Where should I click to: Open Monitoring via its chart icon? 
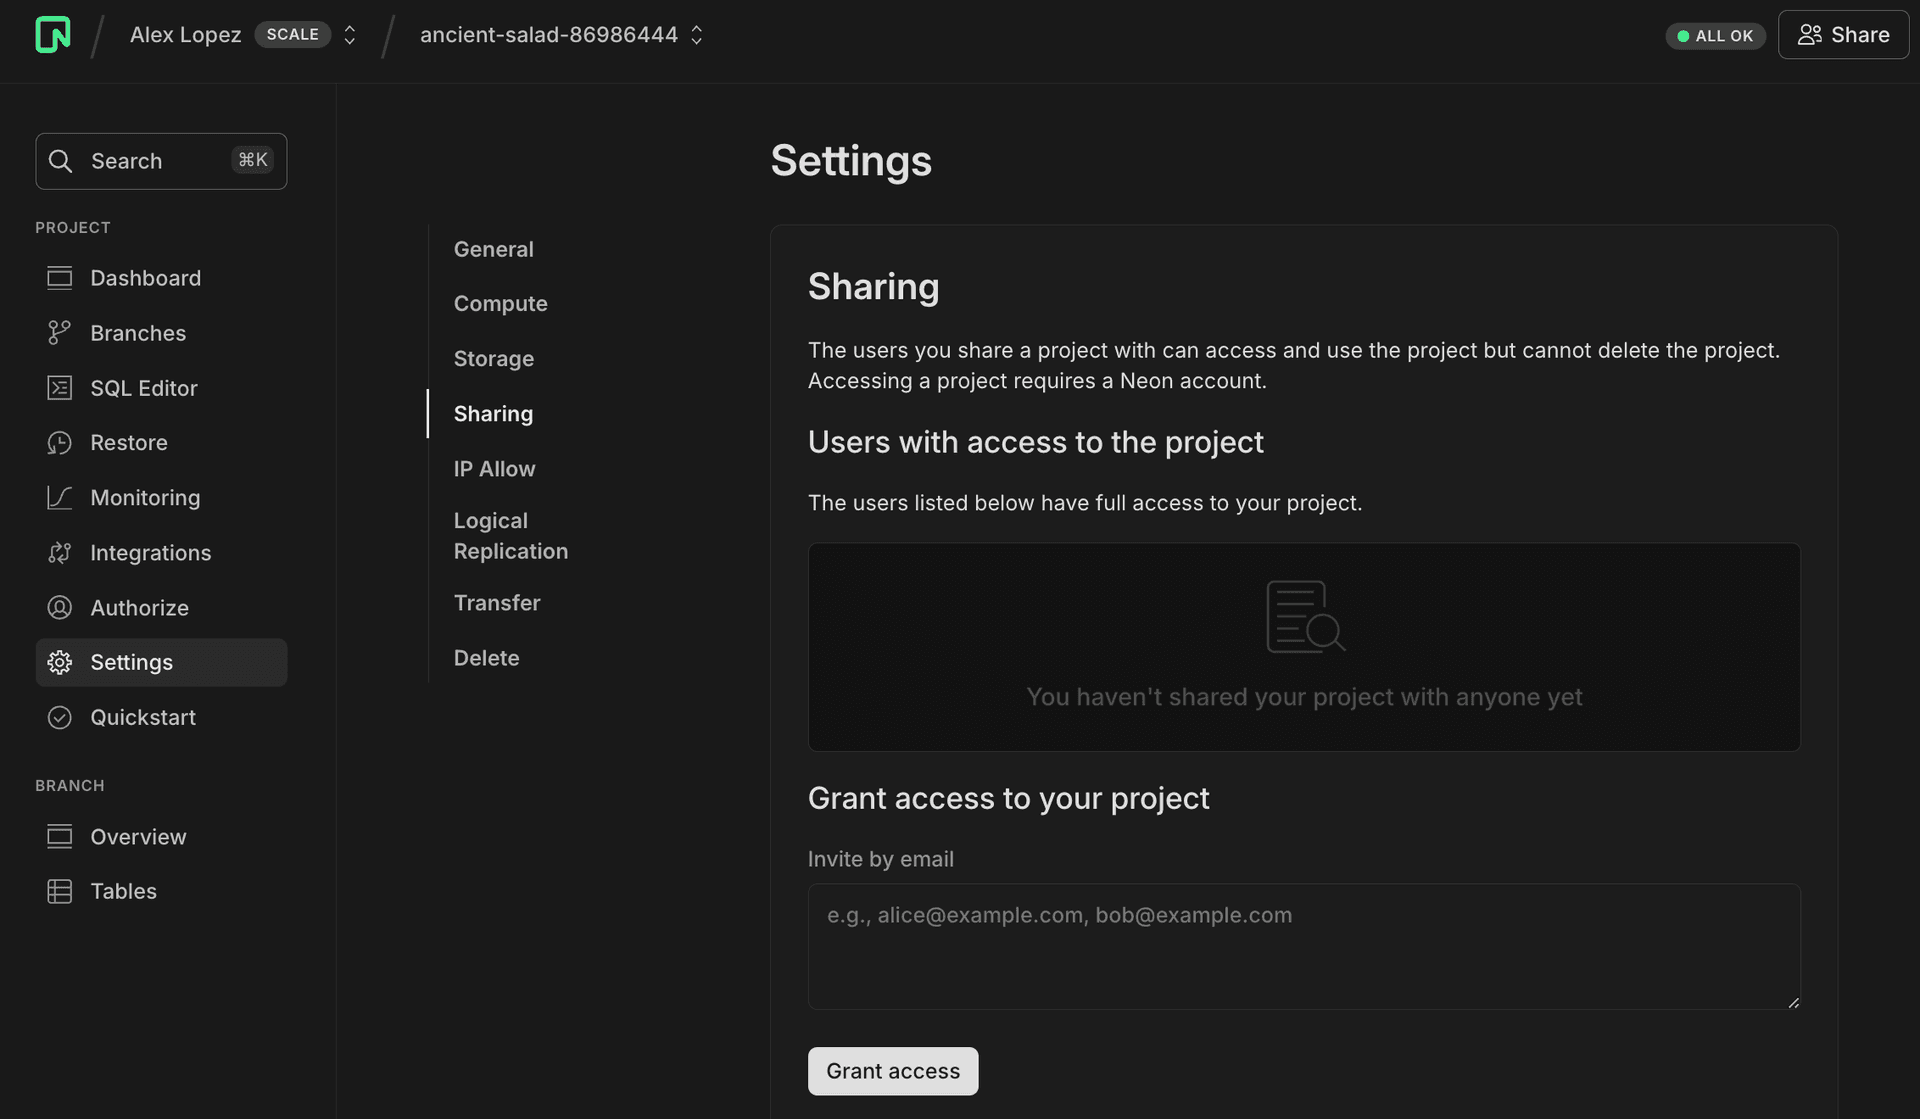click(x=60, y=497)
